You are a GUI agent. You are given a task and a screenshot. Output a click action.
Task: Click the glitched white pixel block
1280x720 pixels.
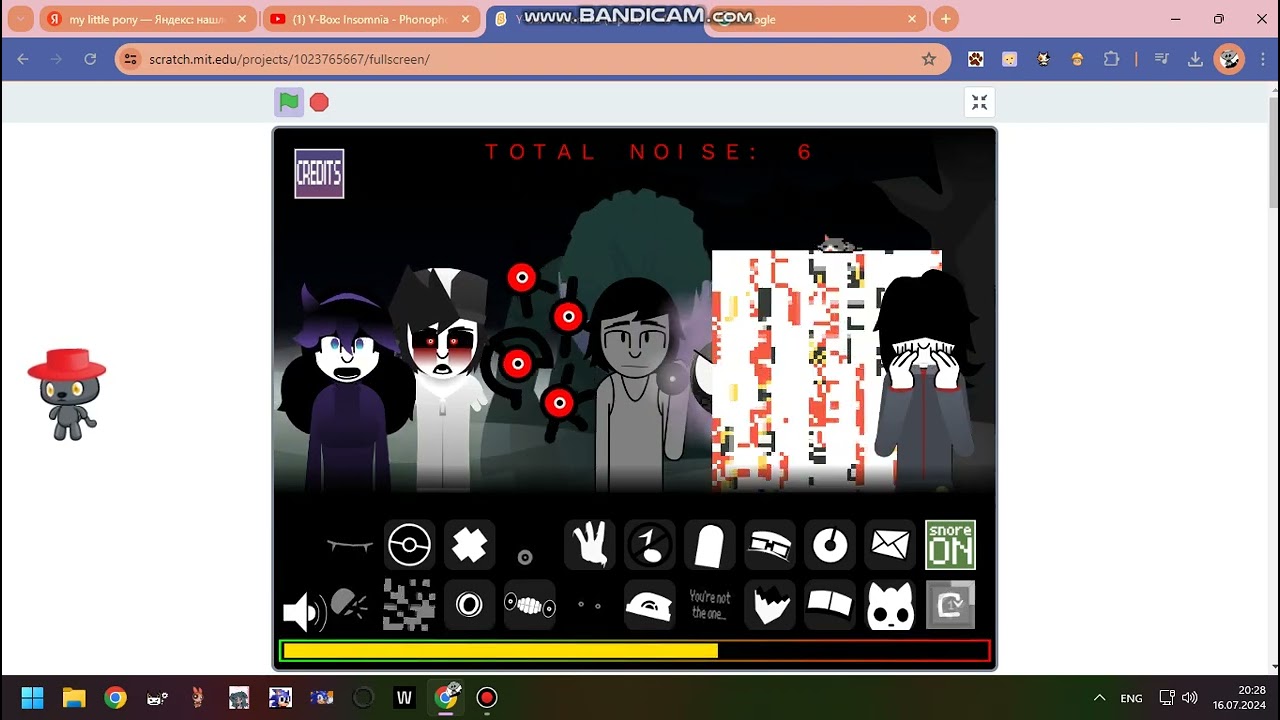click(795, 370)
